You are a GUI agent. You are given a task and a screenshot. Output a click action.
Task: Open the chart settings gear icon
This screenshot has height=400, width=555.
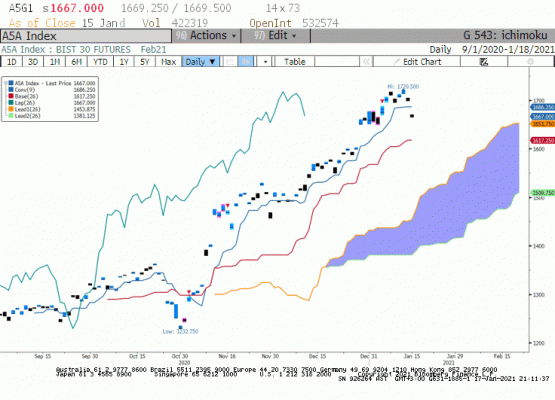point(530,62)
